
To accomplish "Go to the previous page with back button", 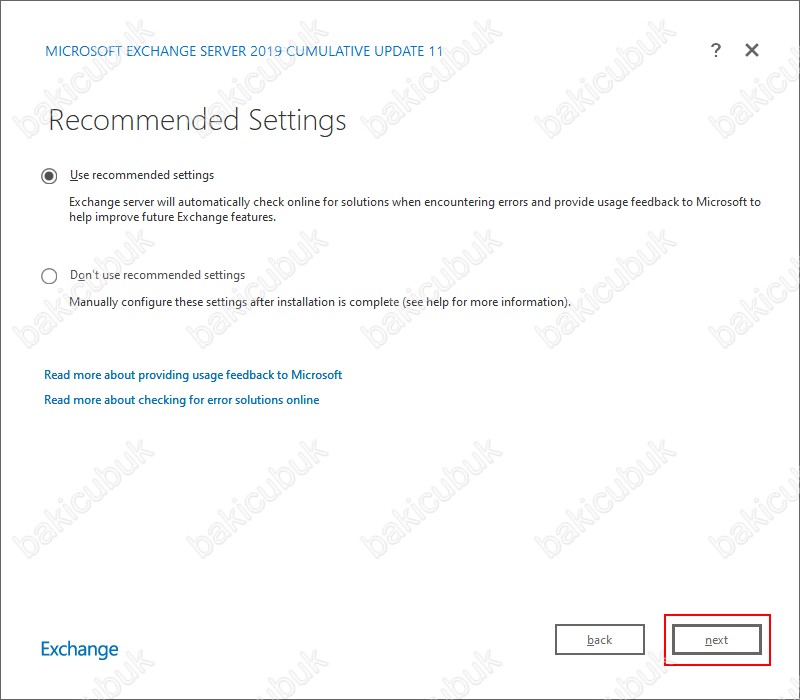I will pos(599,639).
